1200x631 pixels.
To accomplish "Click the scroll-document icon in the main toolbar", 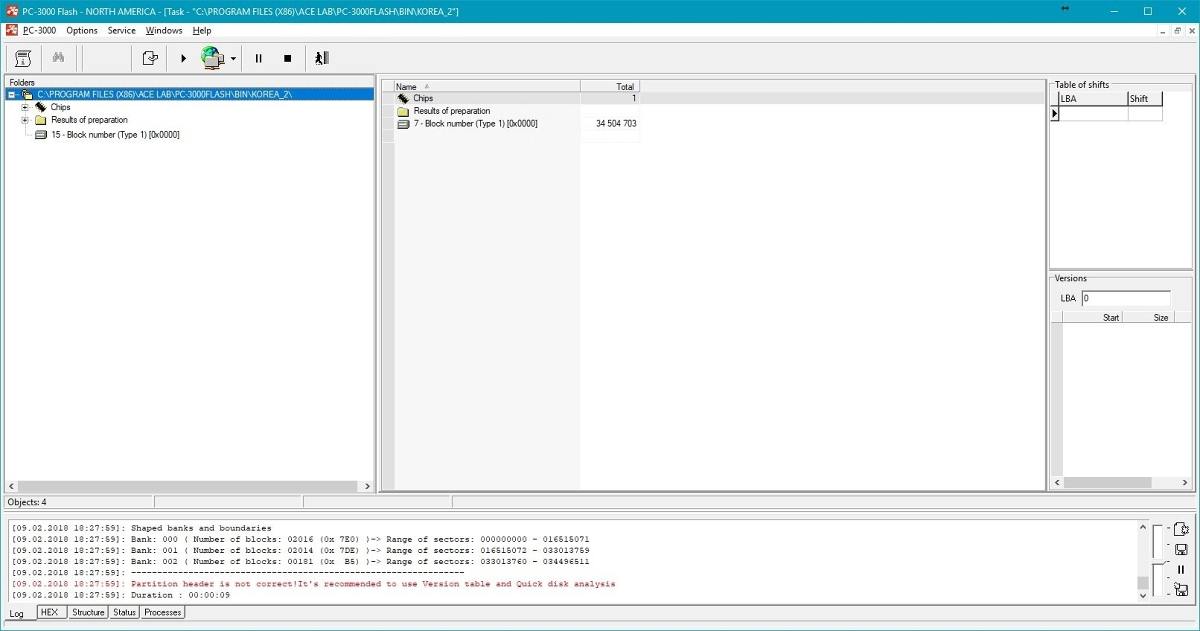I will click(22, 58).
